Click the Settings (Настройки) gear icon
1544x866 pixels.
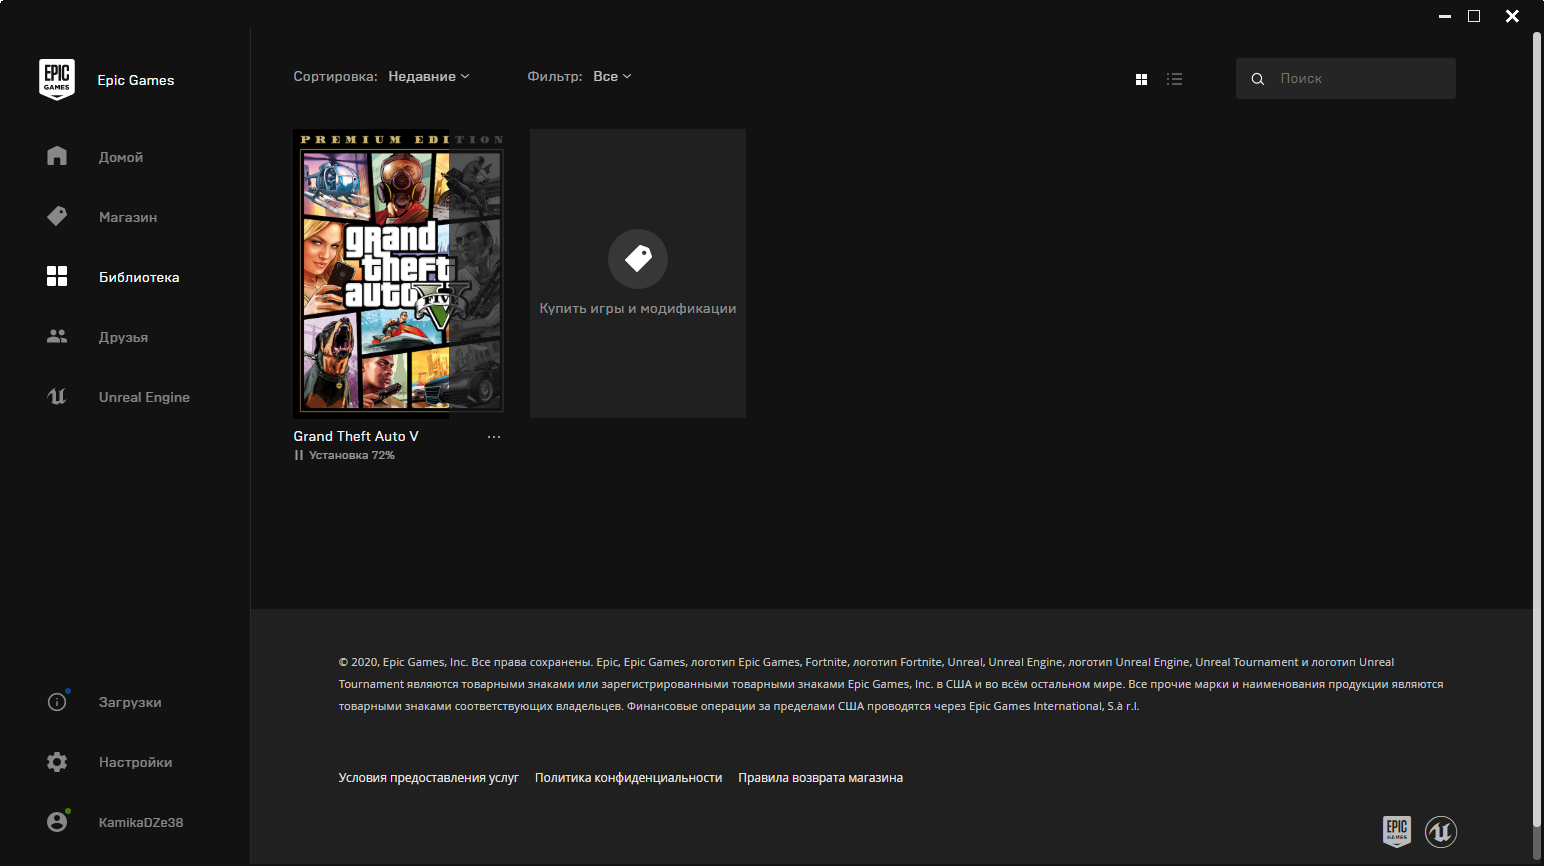57,762
